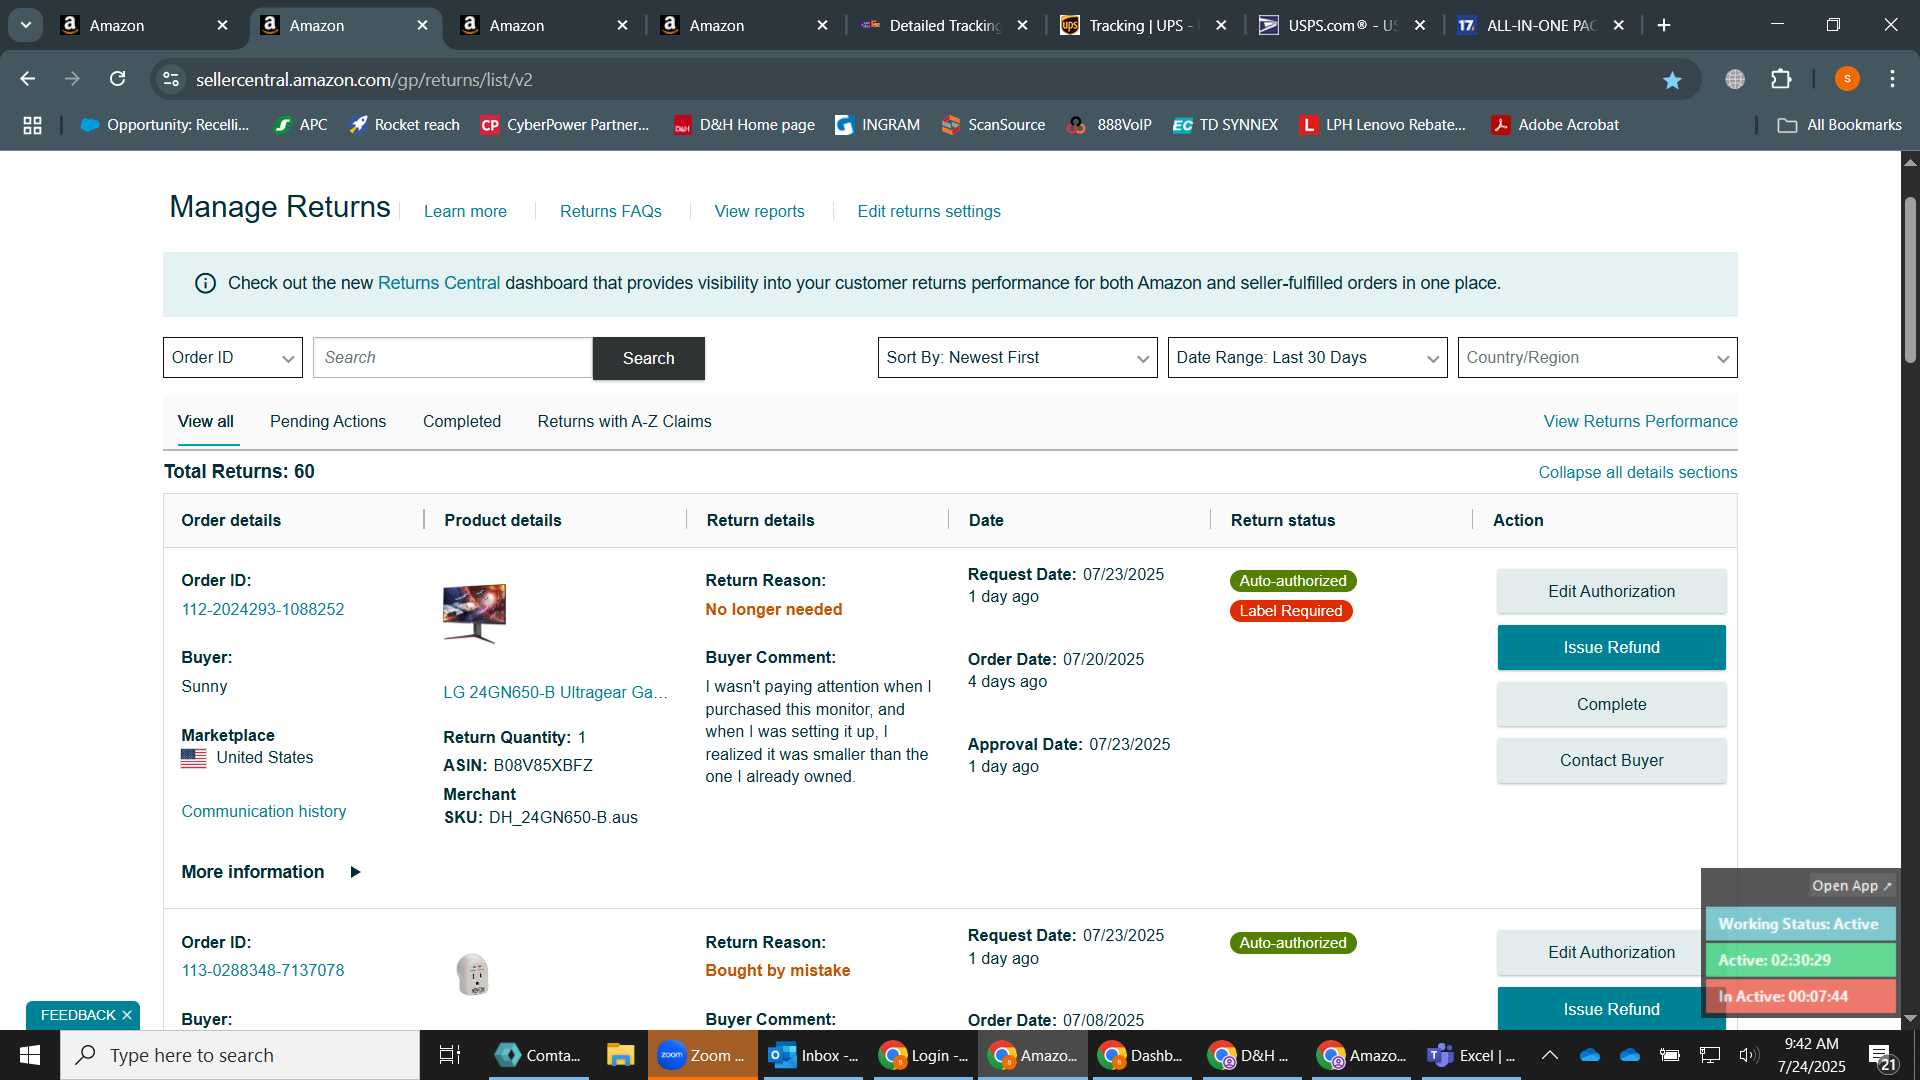Open Zoom from the taskbar
Screen dimensions: 1920x1080
702,1055
